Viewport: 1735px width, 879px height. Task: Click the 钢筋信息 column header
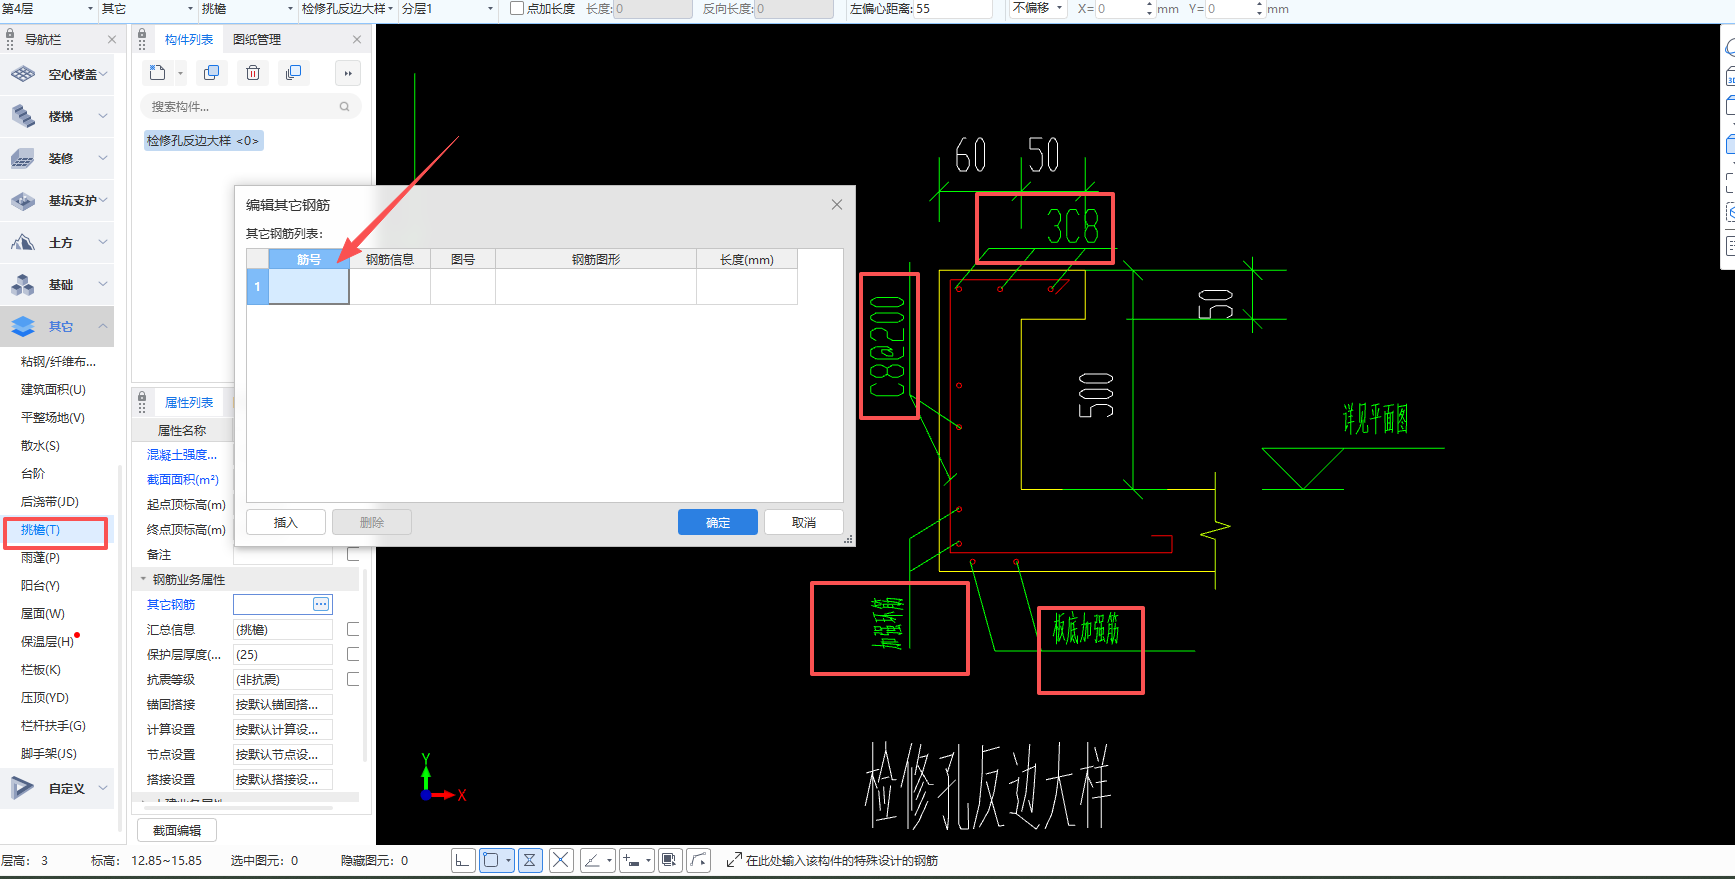[x=390, y=259]
